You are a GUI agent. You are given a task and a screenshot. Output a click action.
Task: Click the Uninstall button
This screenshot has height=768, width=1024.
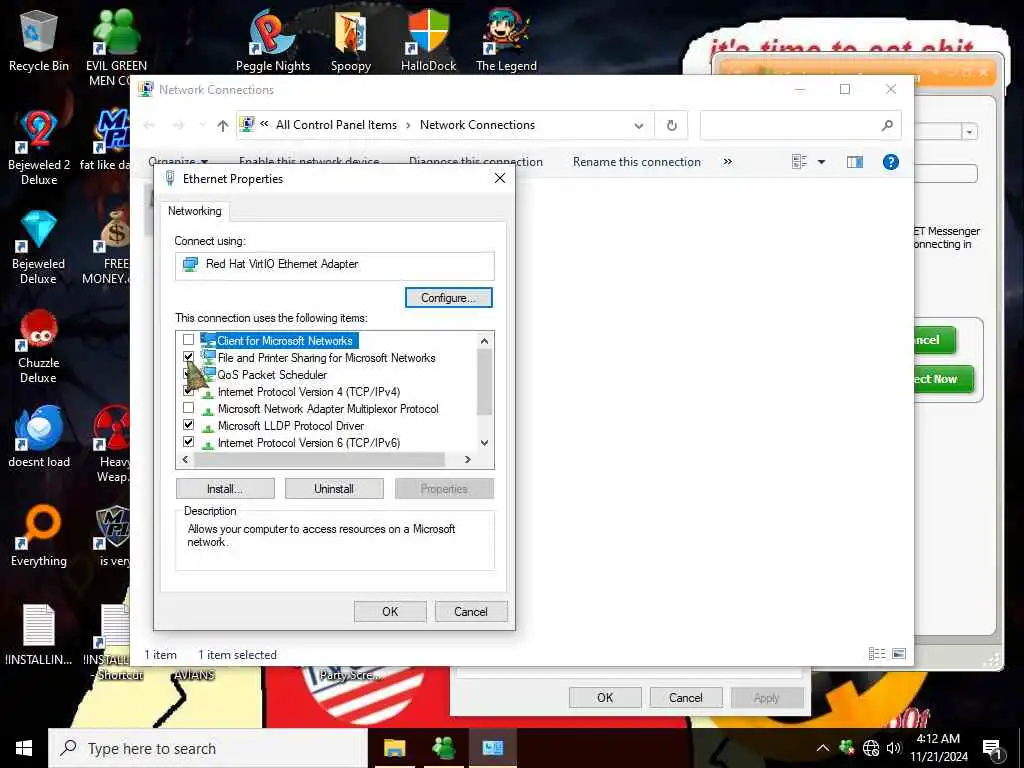click(334, 488)
